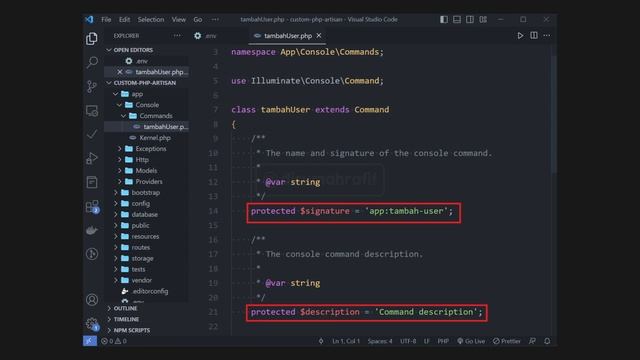Open Customize Layout icon
Screen dimensions: 640x360
point(483,20)
